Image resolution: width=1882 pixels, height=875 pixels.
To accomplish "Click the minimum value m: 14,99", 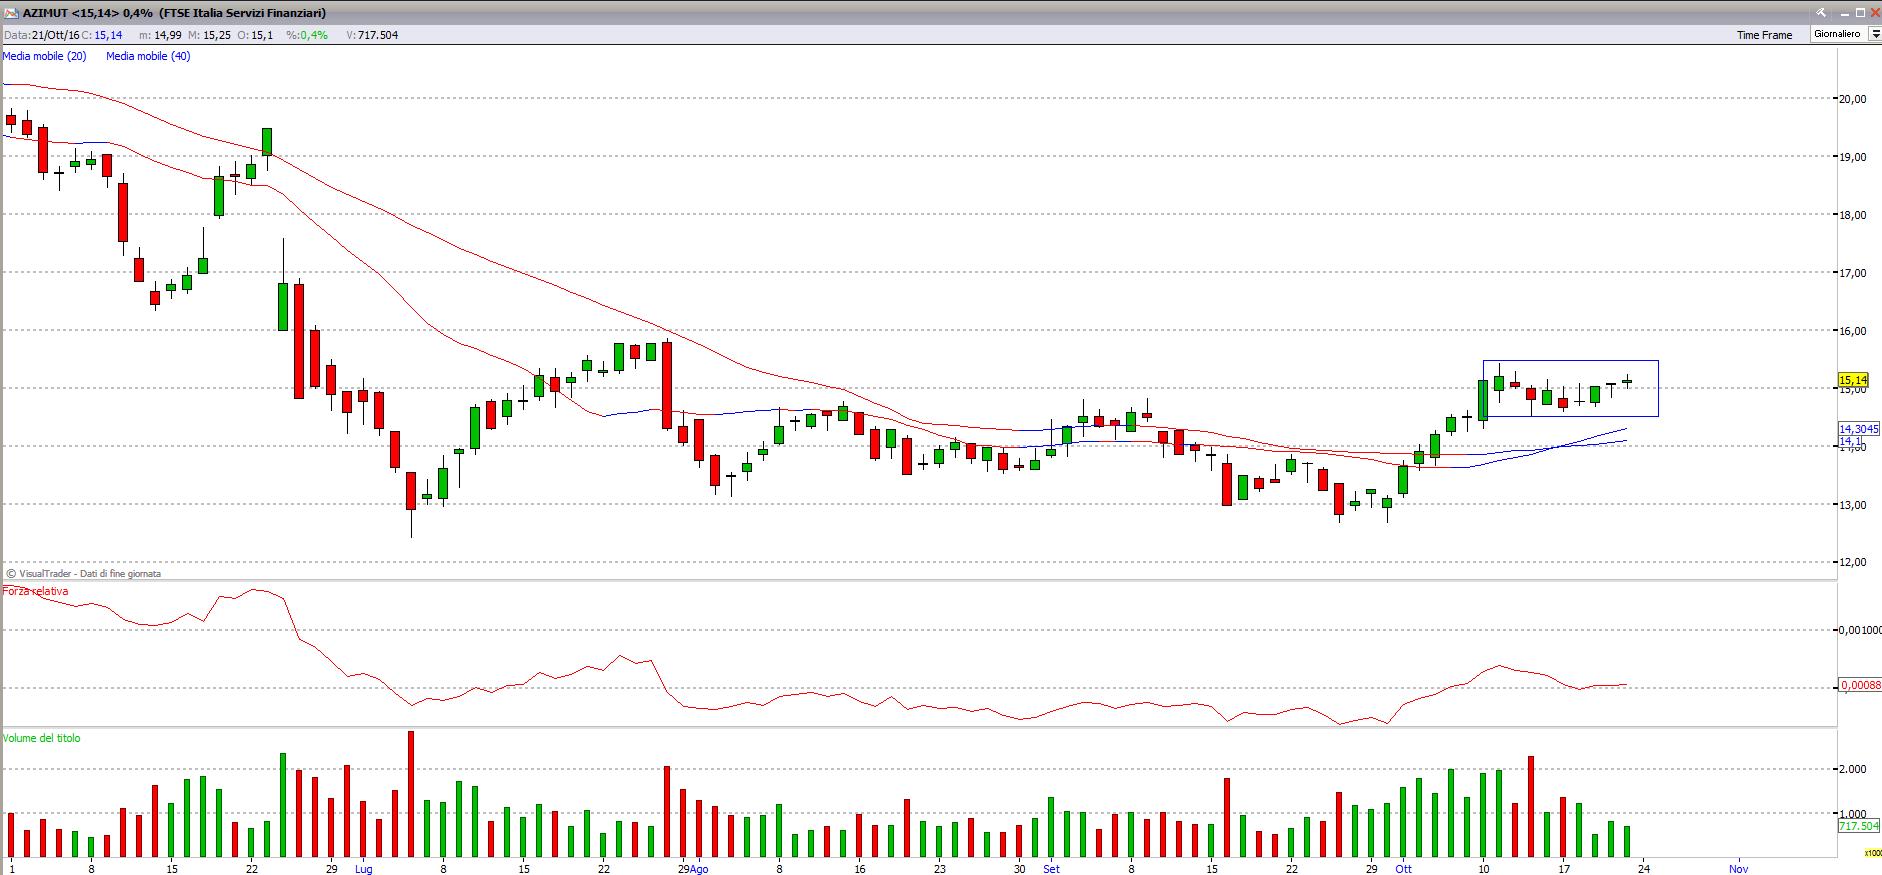I will (160, 35).
